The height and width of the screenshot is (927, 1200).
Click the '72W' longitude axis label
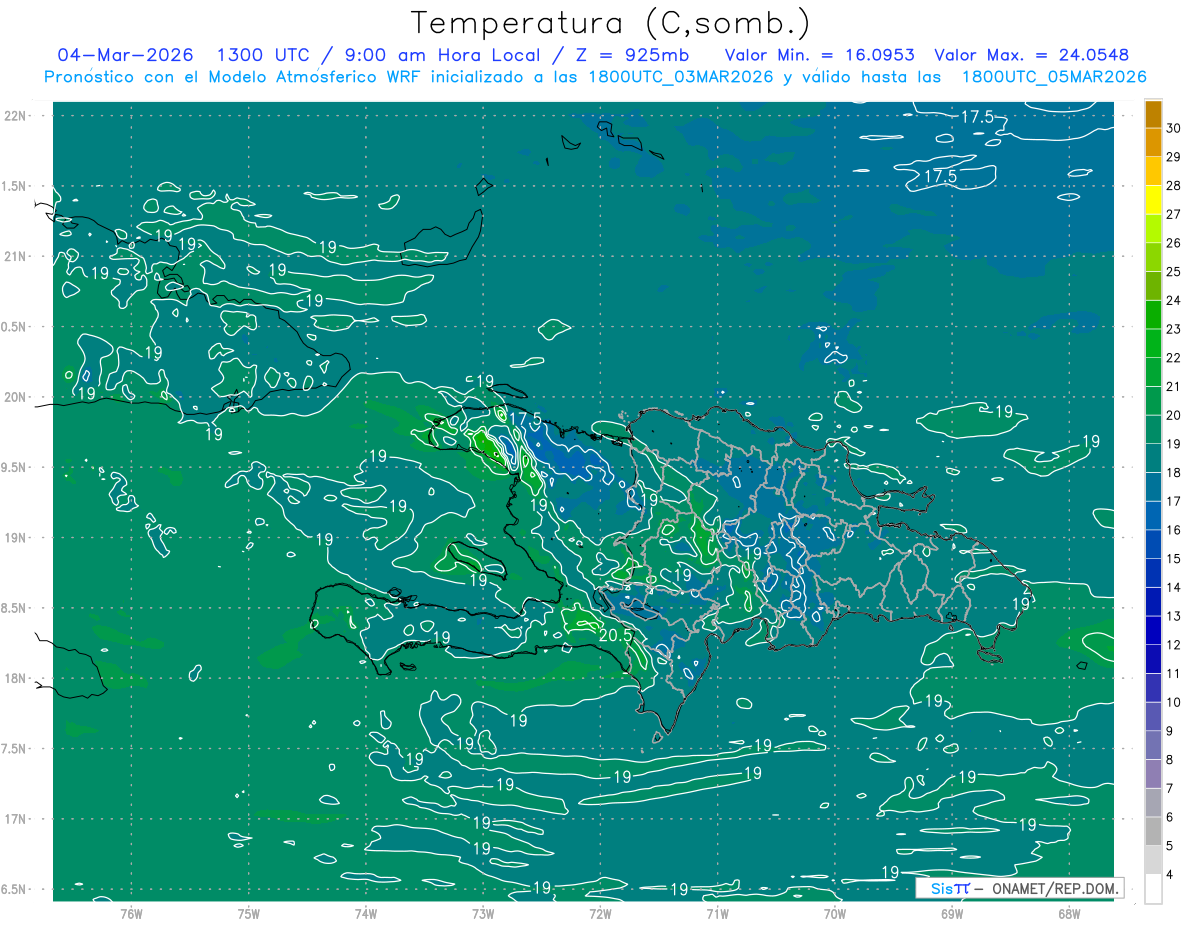point(600,914)
